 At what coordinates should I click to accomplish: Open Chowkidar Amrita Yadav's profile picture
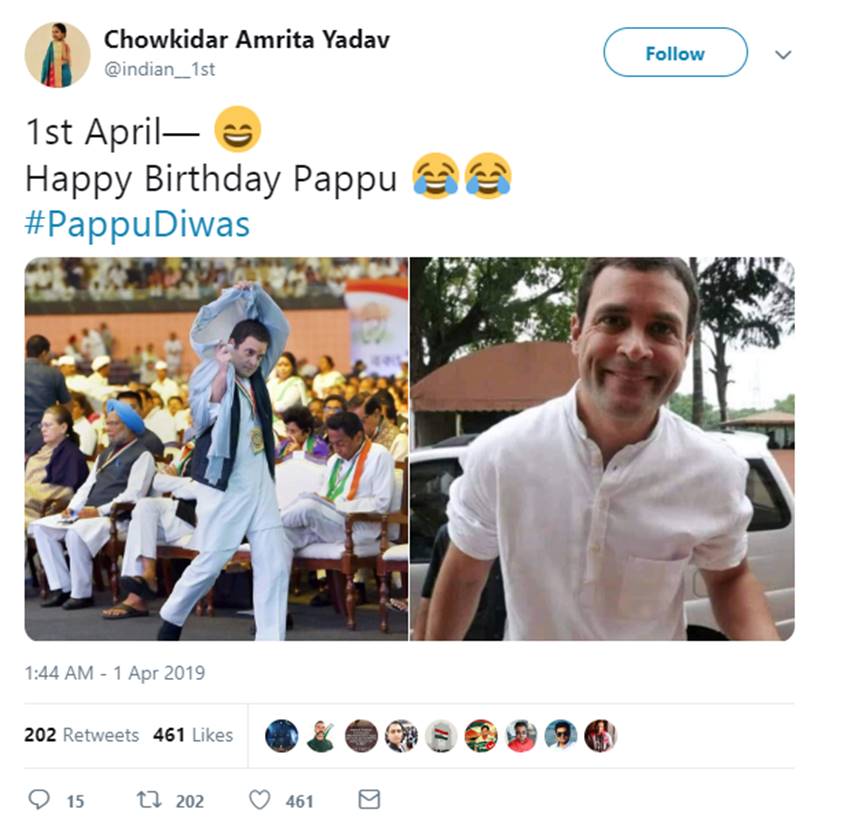(x=57, y=55)
